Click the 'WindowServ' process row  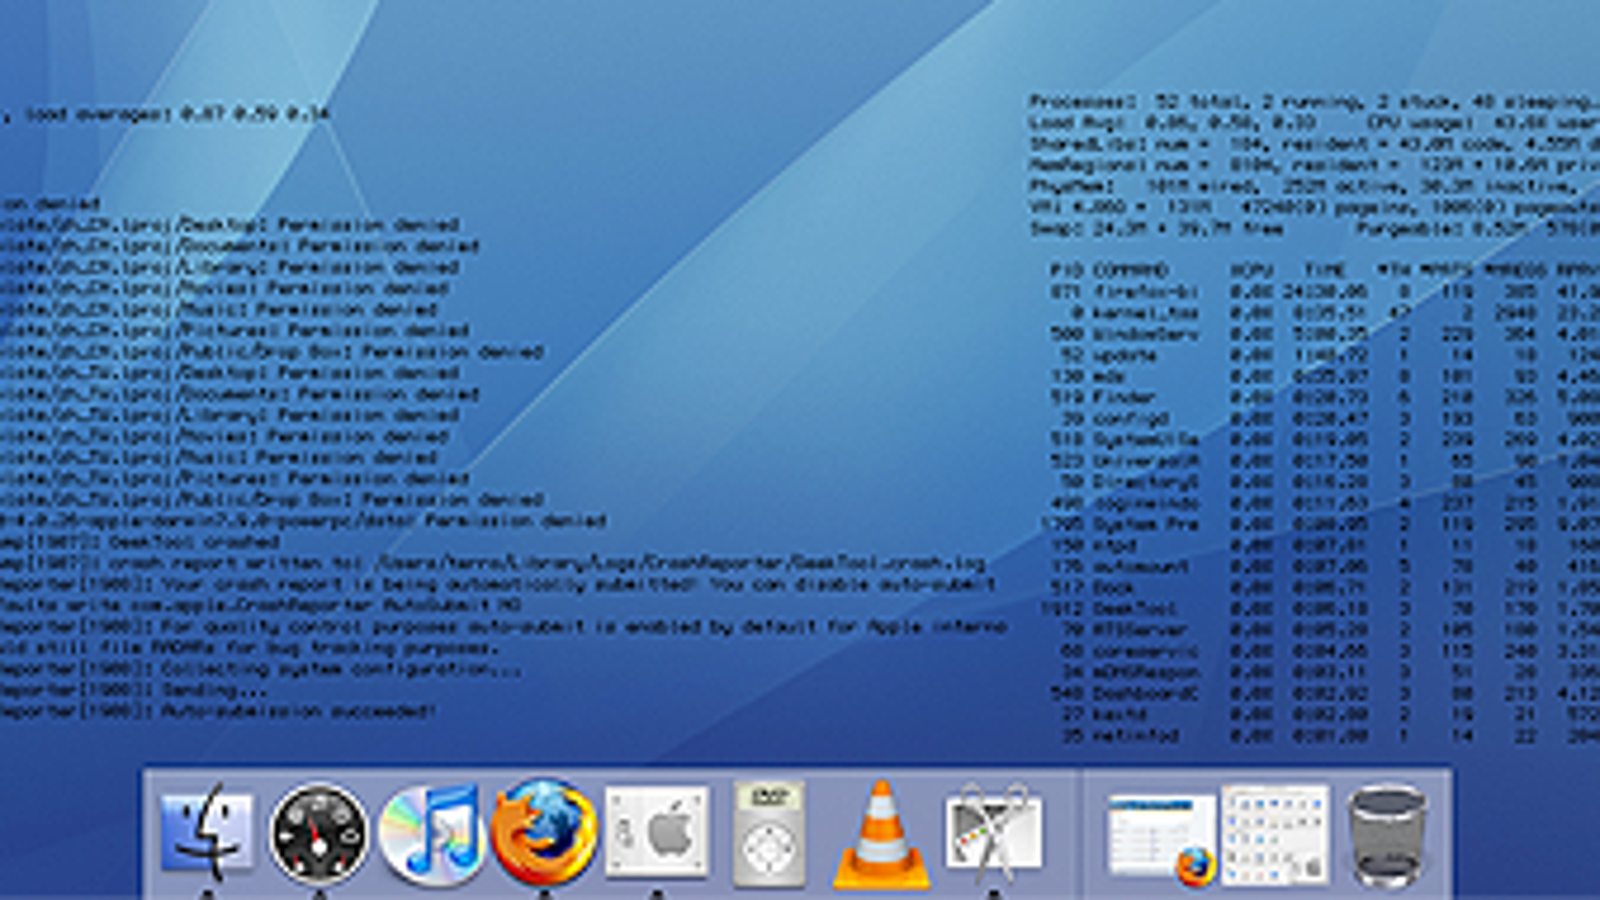(x=1326, y=334)
